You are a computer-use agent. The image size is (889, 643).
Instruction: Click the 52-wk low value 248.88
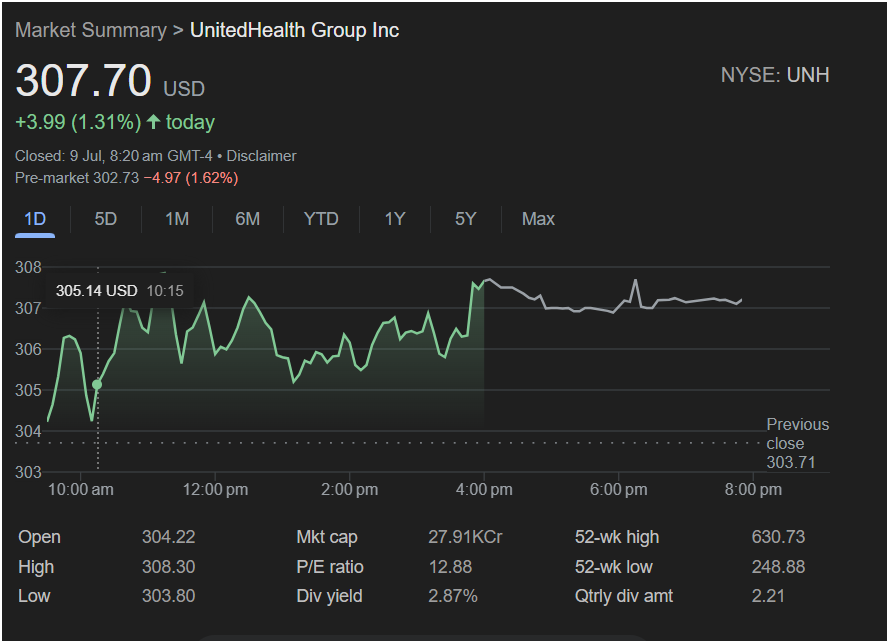tap(778, 566)
